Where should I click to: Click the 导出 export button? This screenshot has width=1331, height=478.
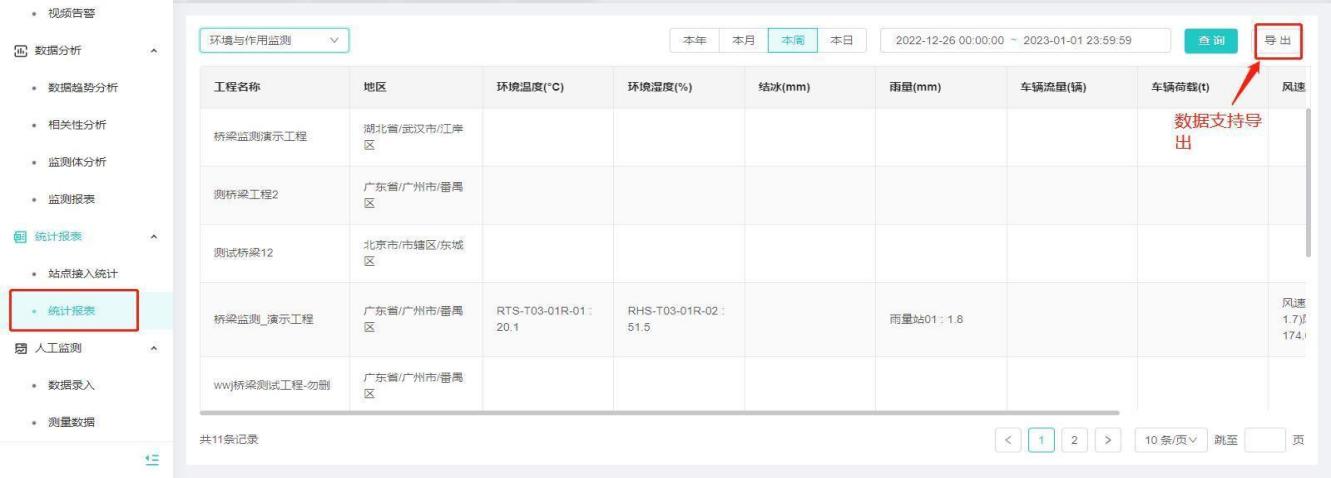tap(1278, 40)
